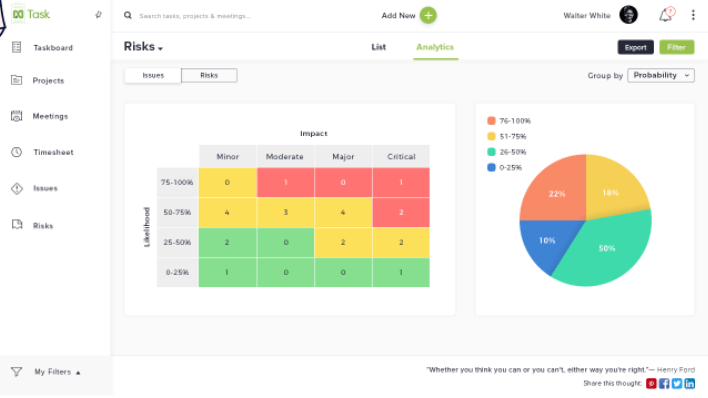This screenshot has height=398, width=708.
Task: Share quote on Pinterest
Action: click(651, 384)
